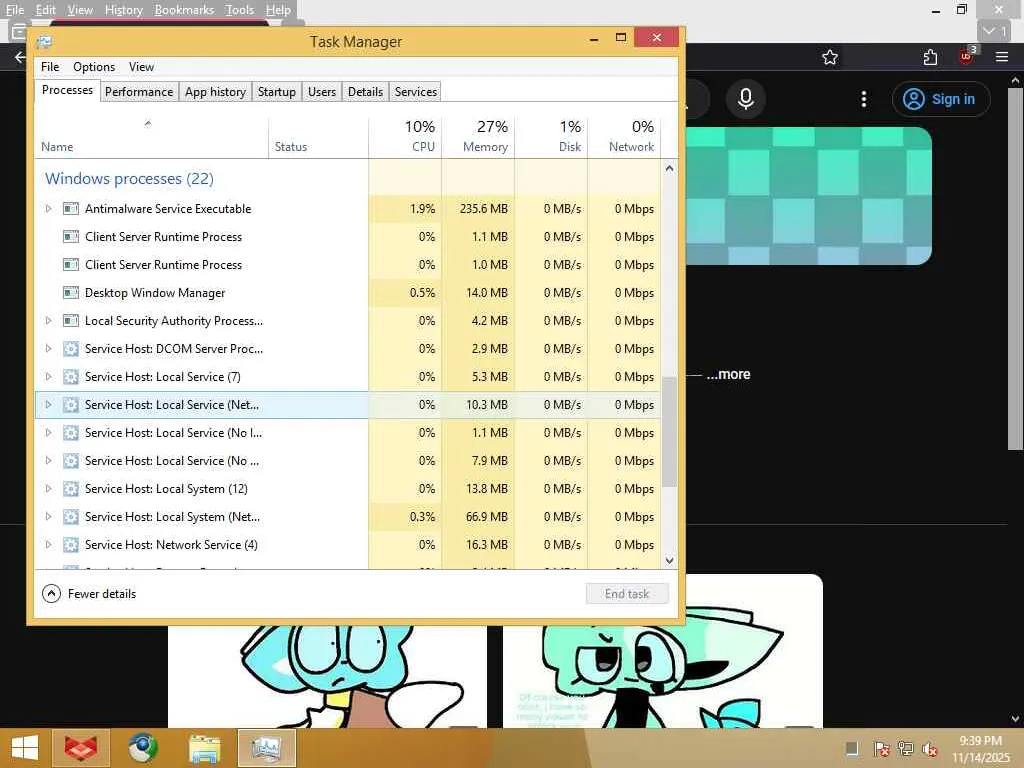Click the browser back arrow
This screenshot has height=768, width=1024.
(x=20, y=57)
